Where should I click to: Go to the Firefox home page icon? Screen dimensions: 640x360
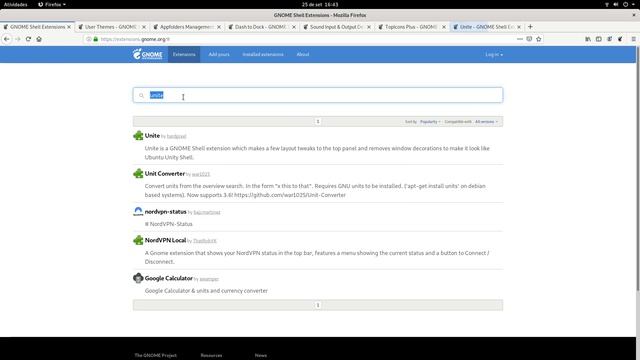(39, 39)
